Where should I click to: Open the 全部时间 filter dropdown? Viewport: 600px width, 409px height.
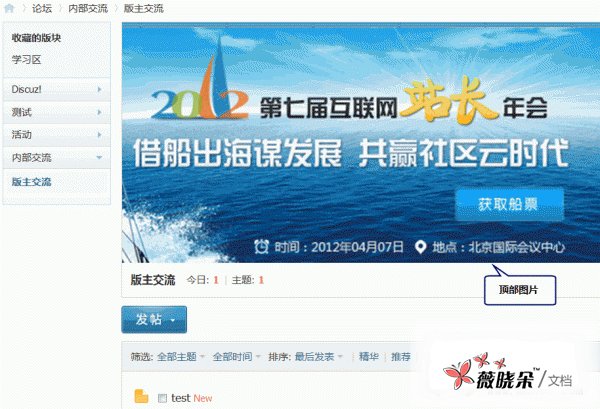(x=236, y=357)
